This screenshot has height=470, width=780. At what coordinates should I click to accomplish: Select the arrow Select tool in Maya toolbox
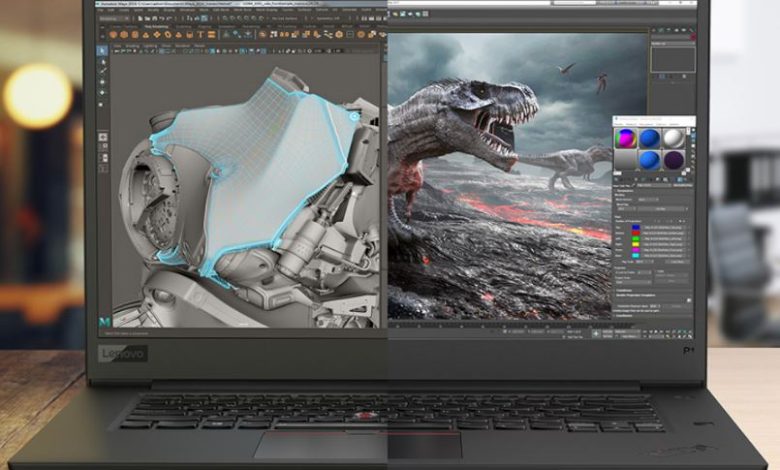pyautogui.click(x=102, y=50)
